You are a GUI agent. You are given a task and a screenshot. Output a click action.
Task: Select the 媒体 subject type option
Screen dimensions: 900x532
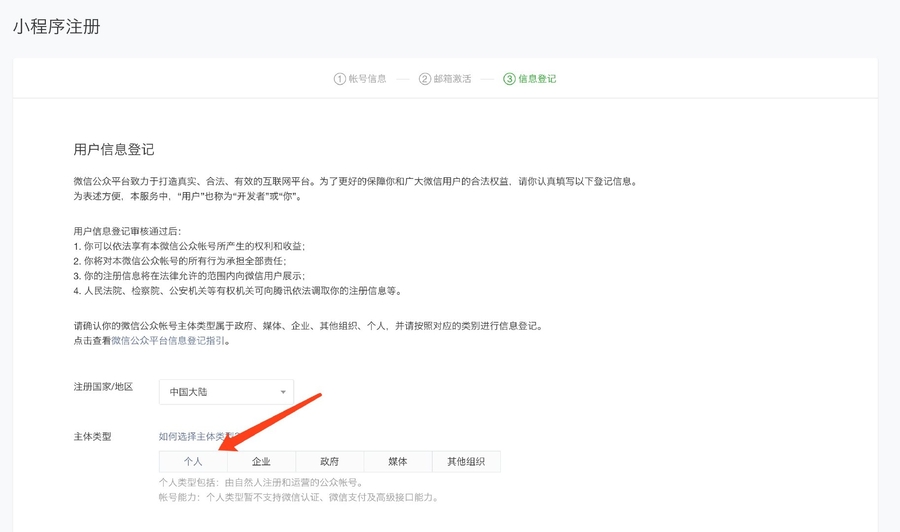398,462
